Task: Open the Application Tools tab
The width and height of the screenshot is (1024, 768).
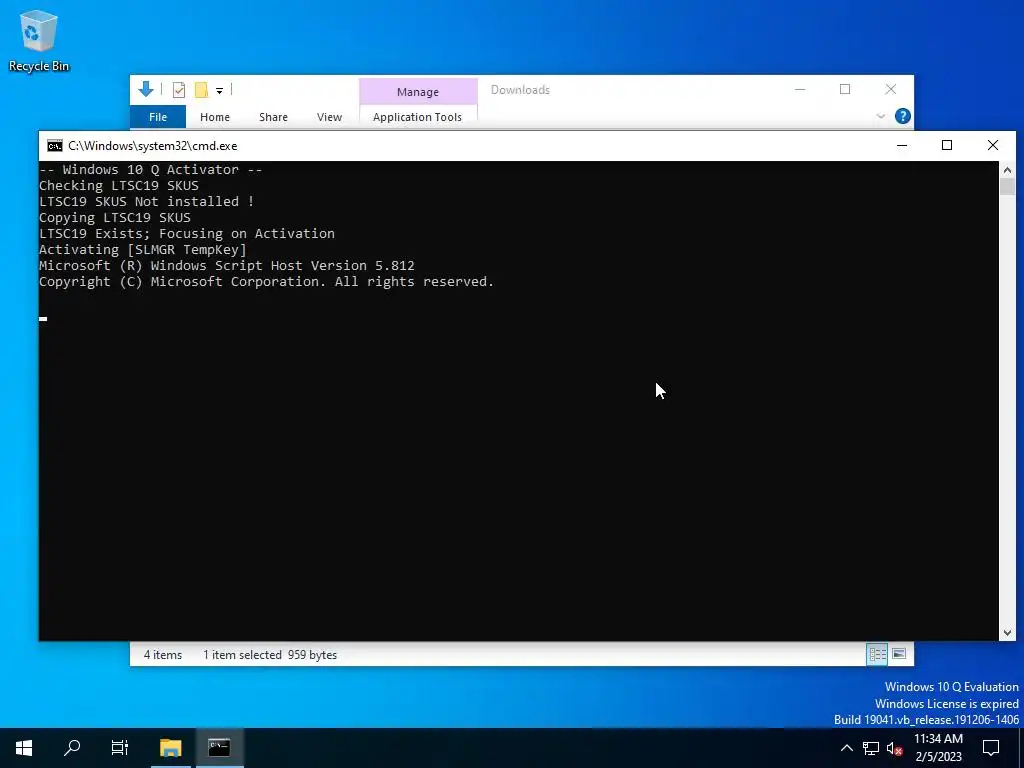Action: pos(417,117)
